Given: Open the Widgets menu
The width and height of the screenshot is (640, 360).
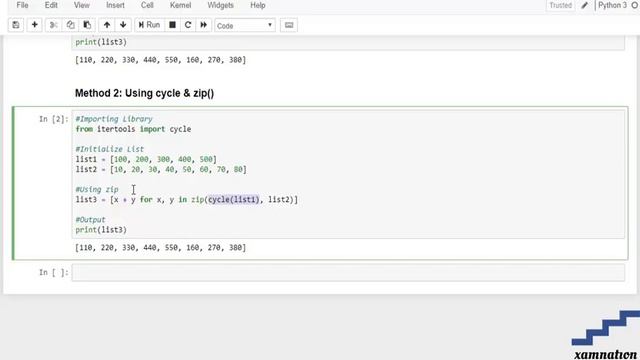Looking at the screenshot, I should [x=220, y=5].
